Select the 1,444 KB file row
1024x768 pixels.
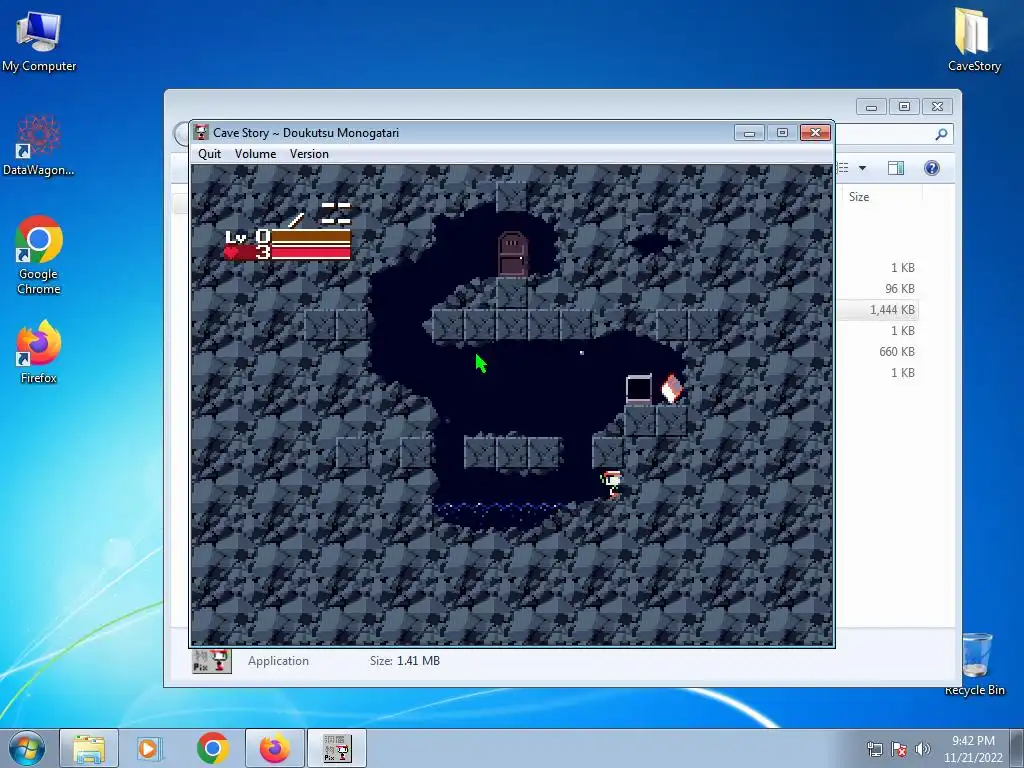pos(878,310)
